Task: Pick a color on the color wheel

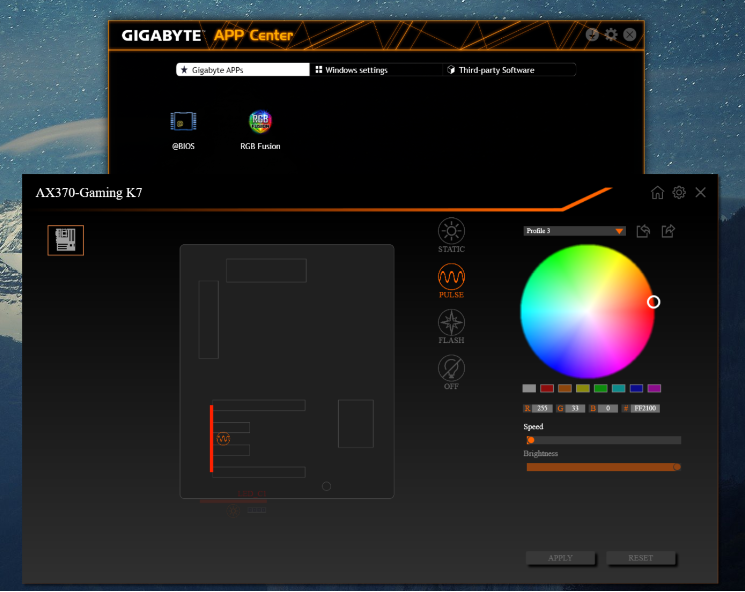Action: (587, 312)
